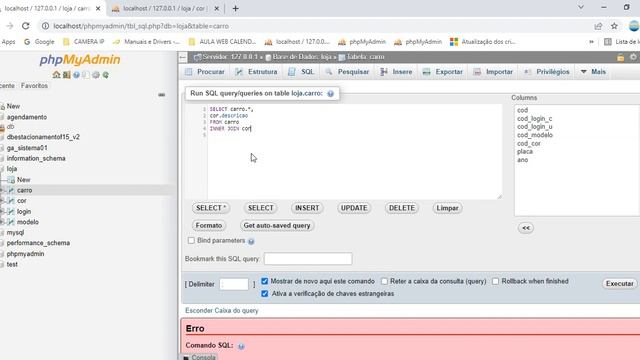Switch to the SQL tab
The width and height of the screenshot is (640, 360).
click(301, 72)
